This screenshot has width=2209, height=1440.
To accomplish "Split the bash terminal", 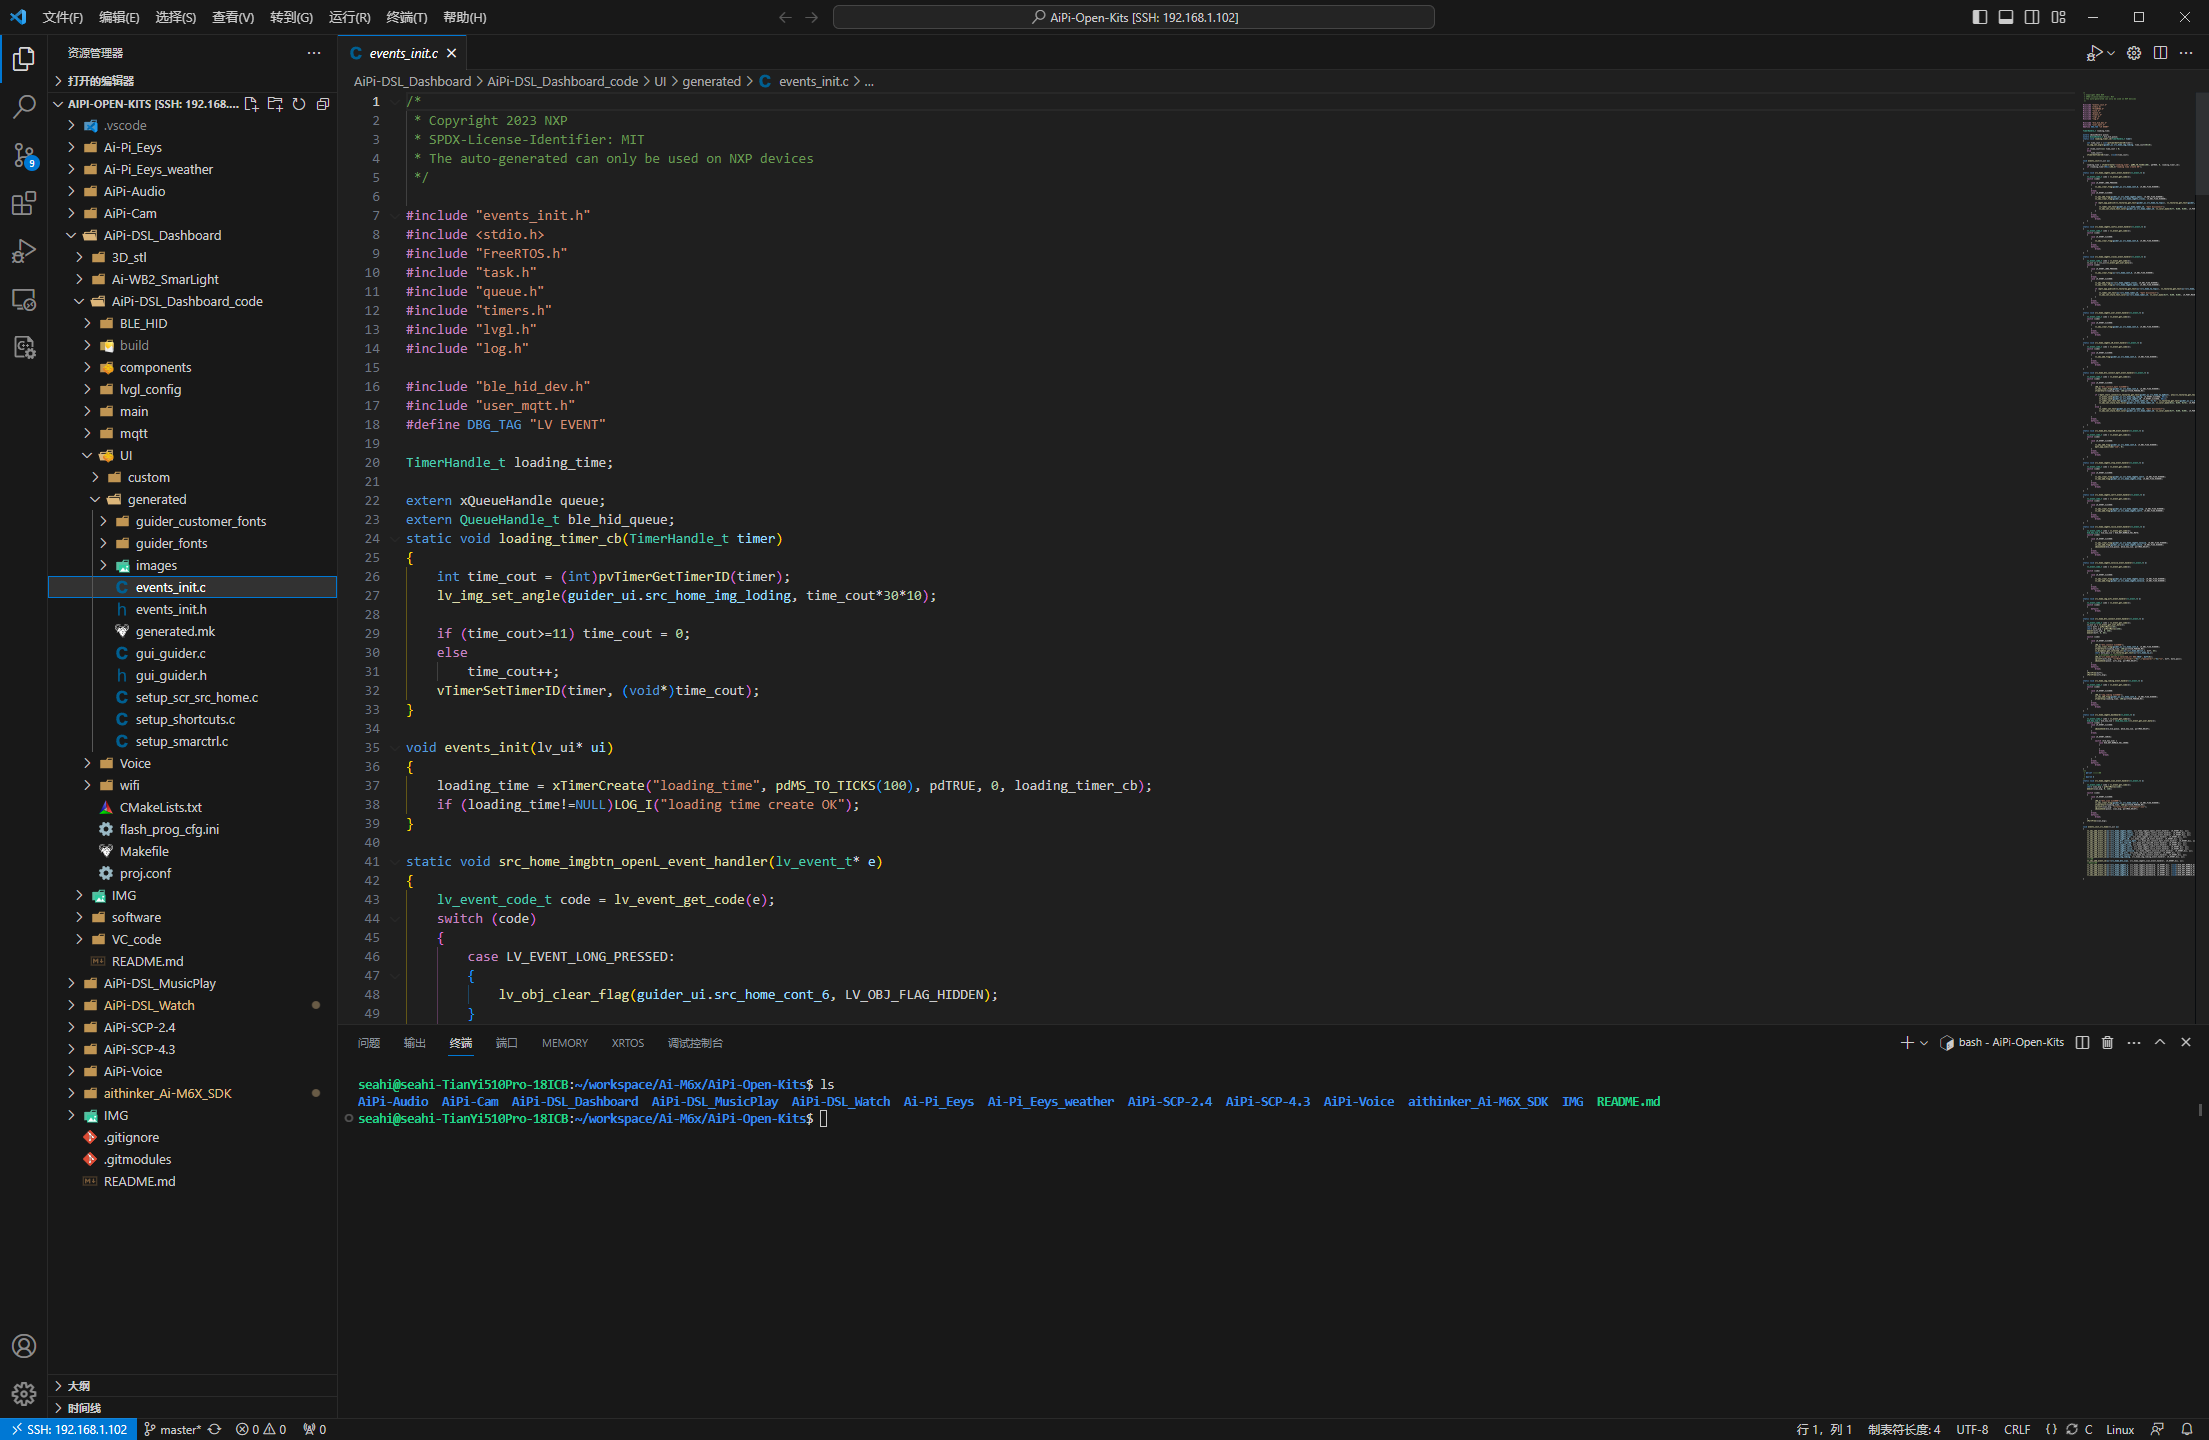I will tap(2082, 1042).
